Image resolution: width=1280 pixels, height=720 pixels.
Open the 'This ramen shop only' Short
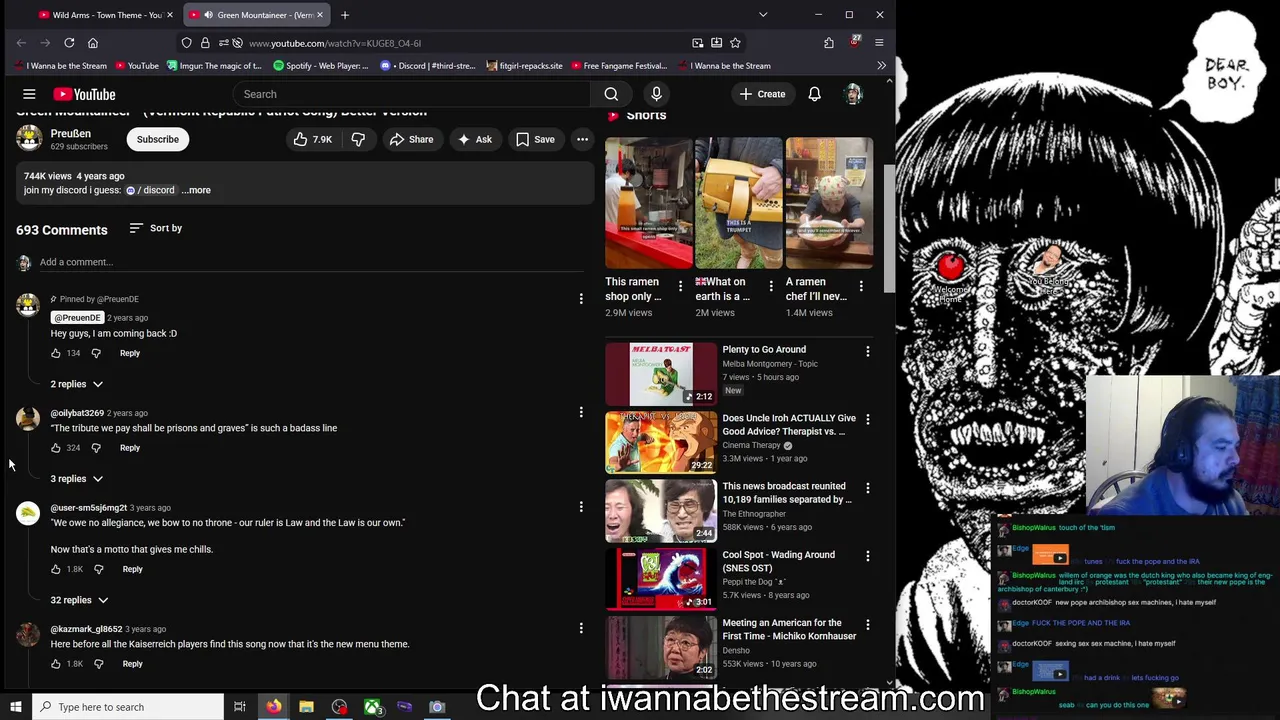coord(648,204)
